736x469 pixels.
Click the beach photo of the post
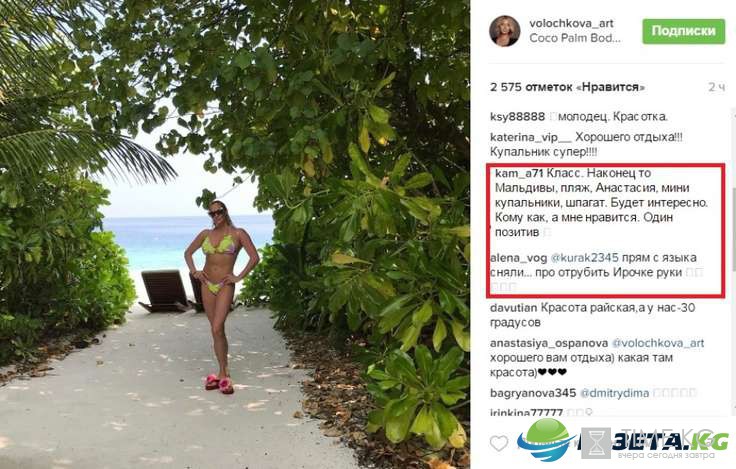click(235, 234)
